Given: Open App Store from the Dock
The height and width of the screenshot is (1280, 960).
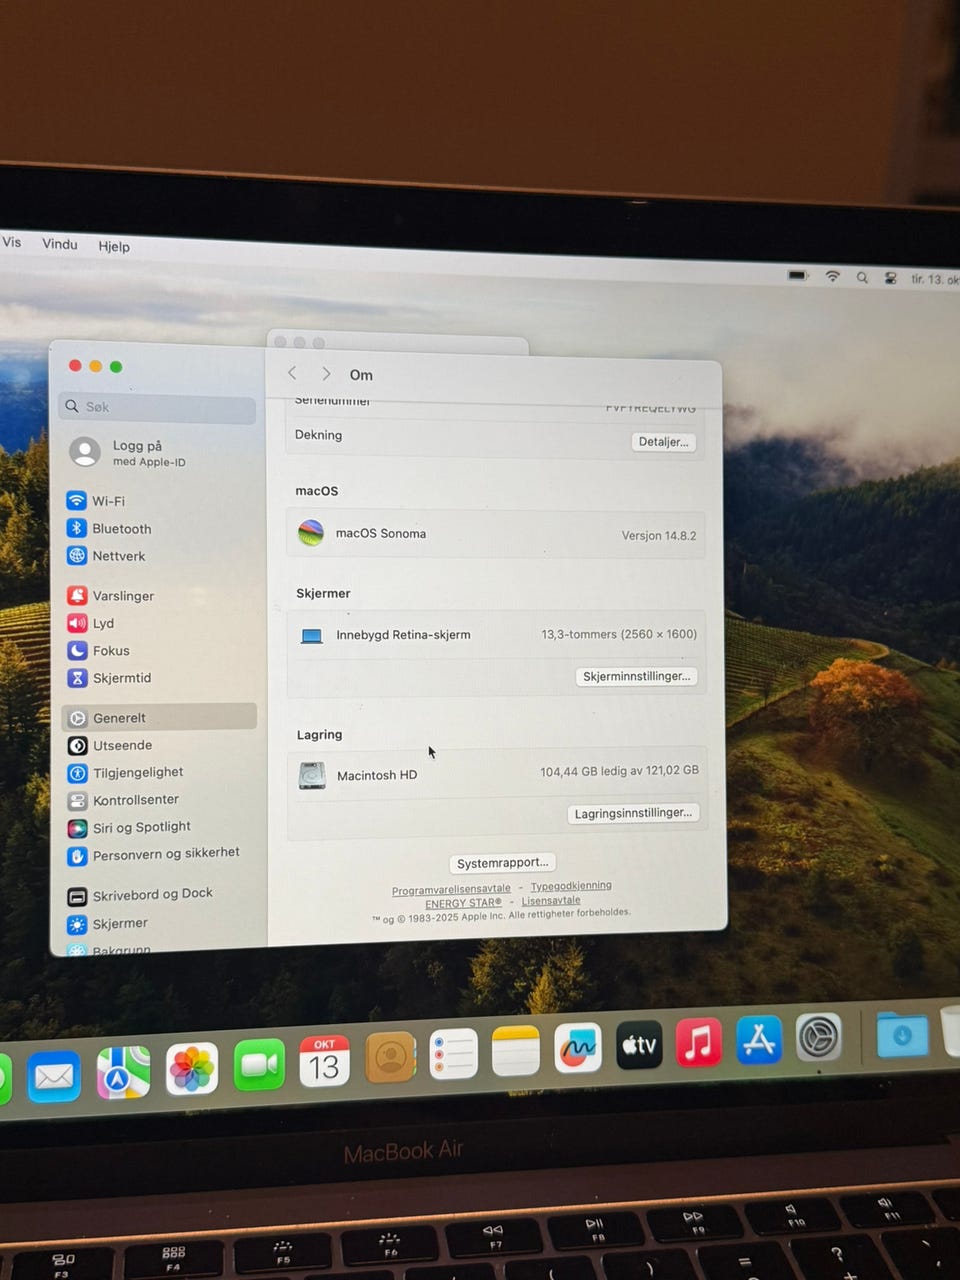Looking at the screenshot, I should pyautogui.click(x=759, y=1040).
